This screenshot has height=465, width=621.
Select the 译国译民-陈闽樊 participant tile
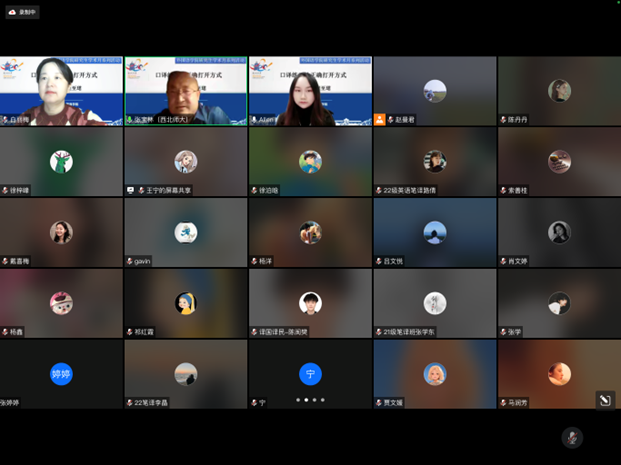tap(310, 303)
